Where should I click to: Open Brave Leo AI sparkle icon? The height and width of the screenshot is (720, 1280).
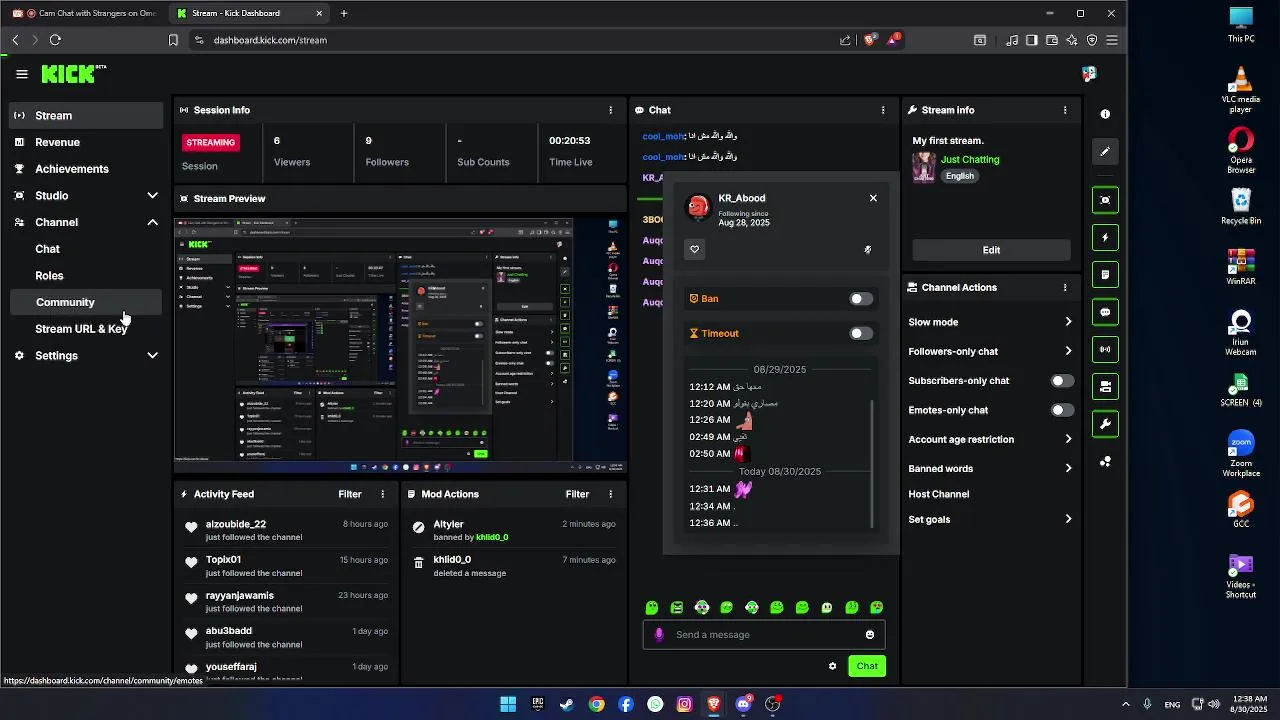click(1072, 40)
